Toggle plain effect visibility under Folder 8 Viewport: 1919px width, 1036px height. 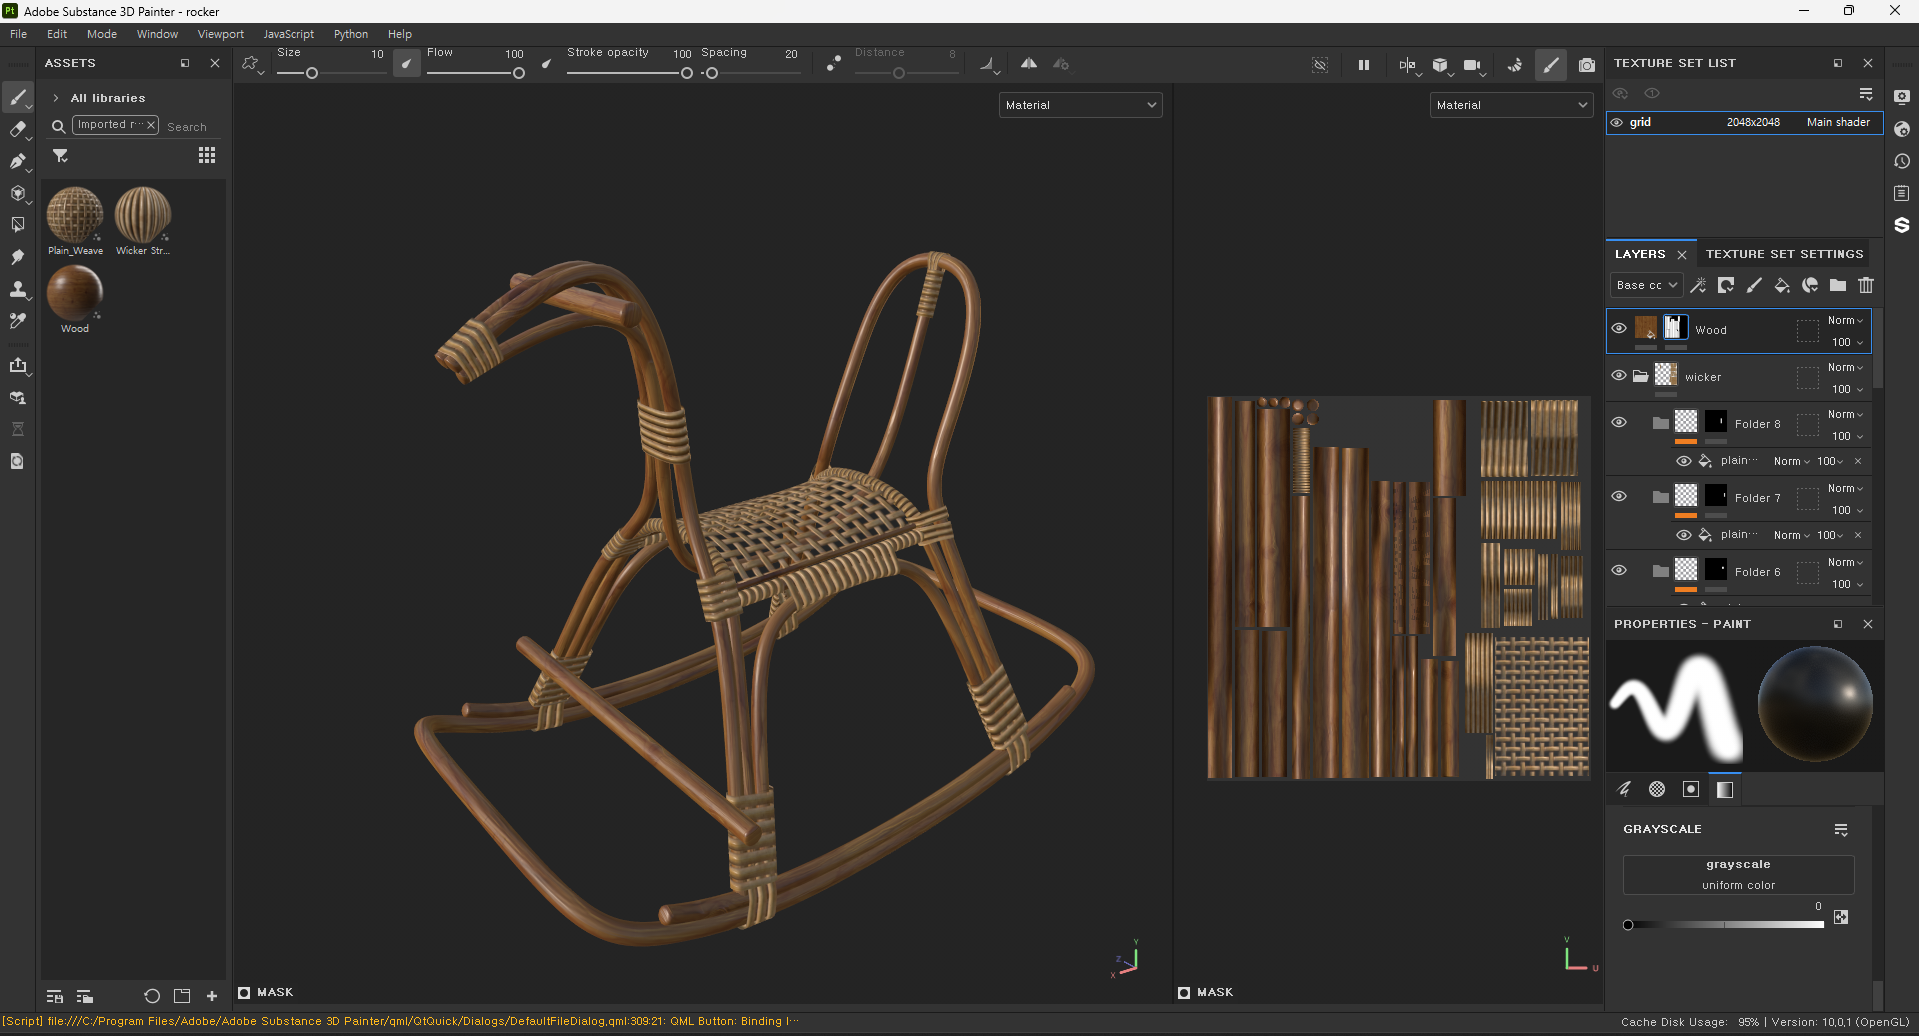tap(1684, 461)
